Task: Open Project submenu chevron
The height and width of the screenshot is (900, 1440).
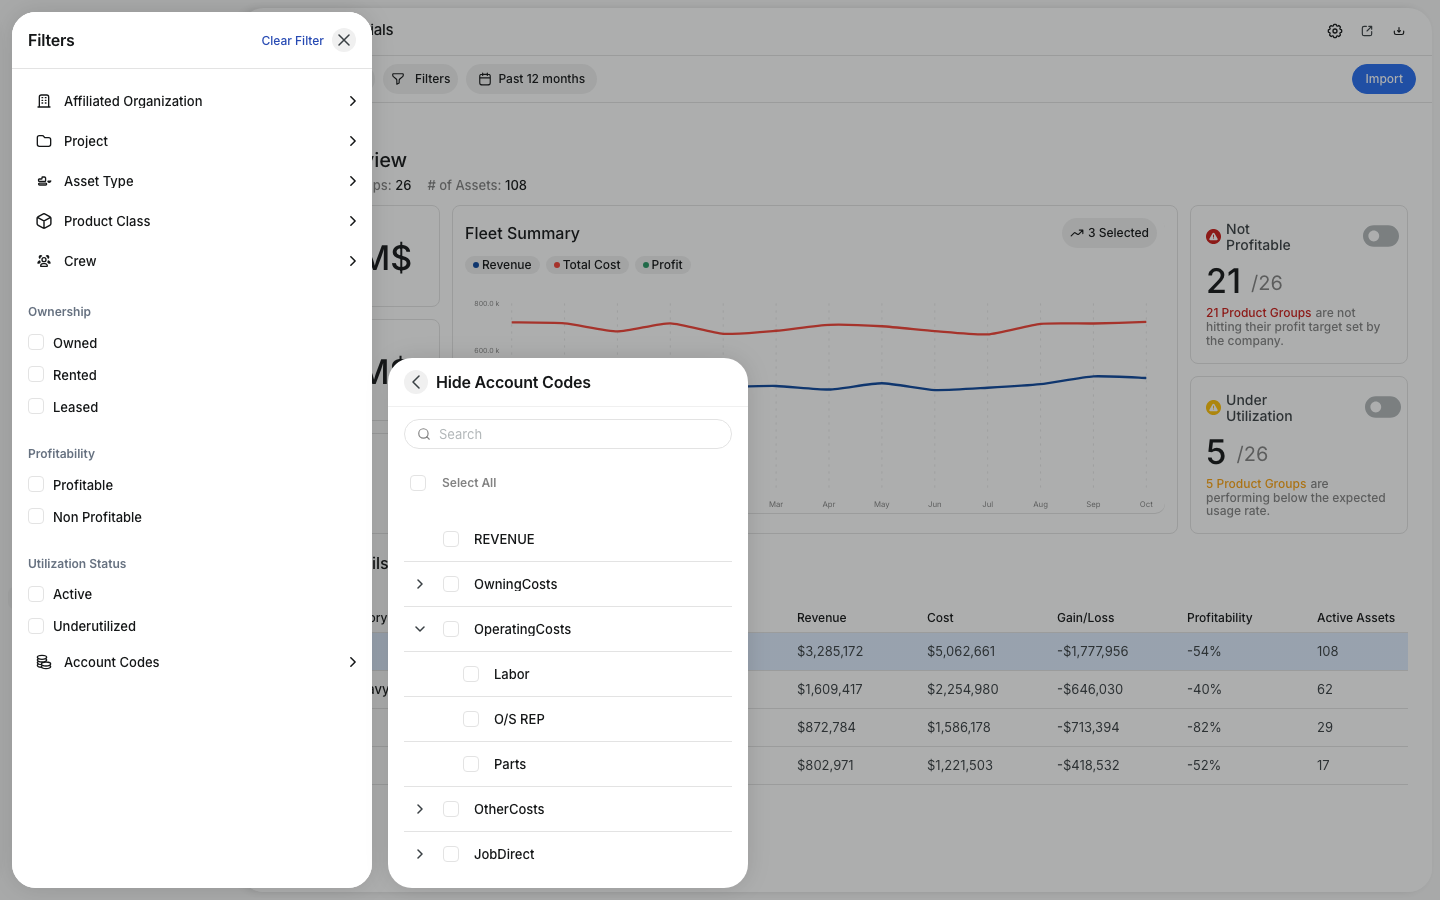Action: point(352,141)
